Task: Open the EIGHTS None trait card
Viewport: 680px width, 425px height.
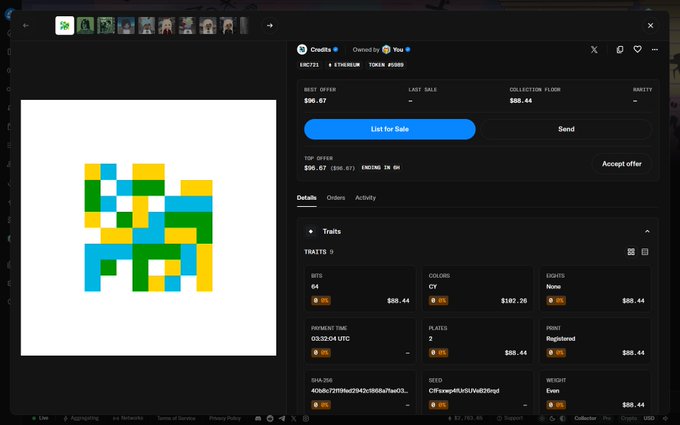Action: tap(595, 289)
